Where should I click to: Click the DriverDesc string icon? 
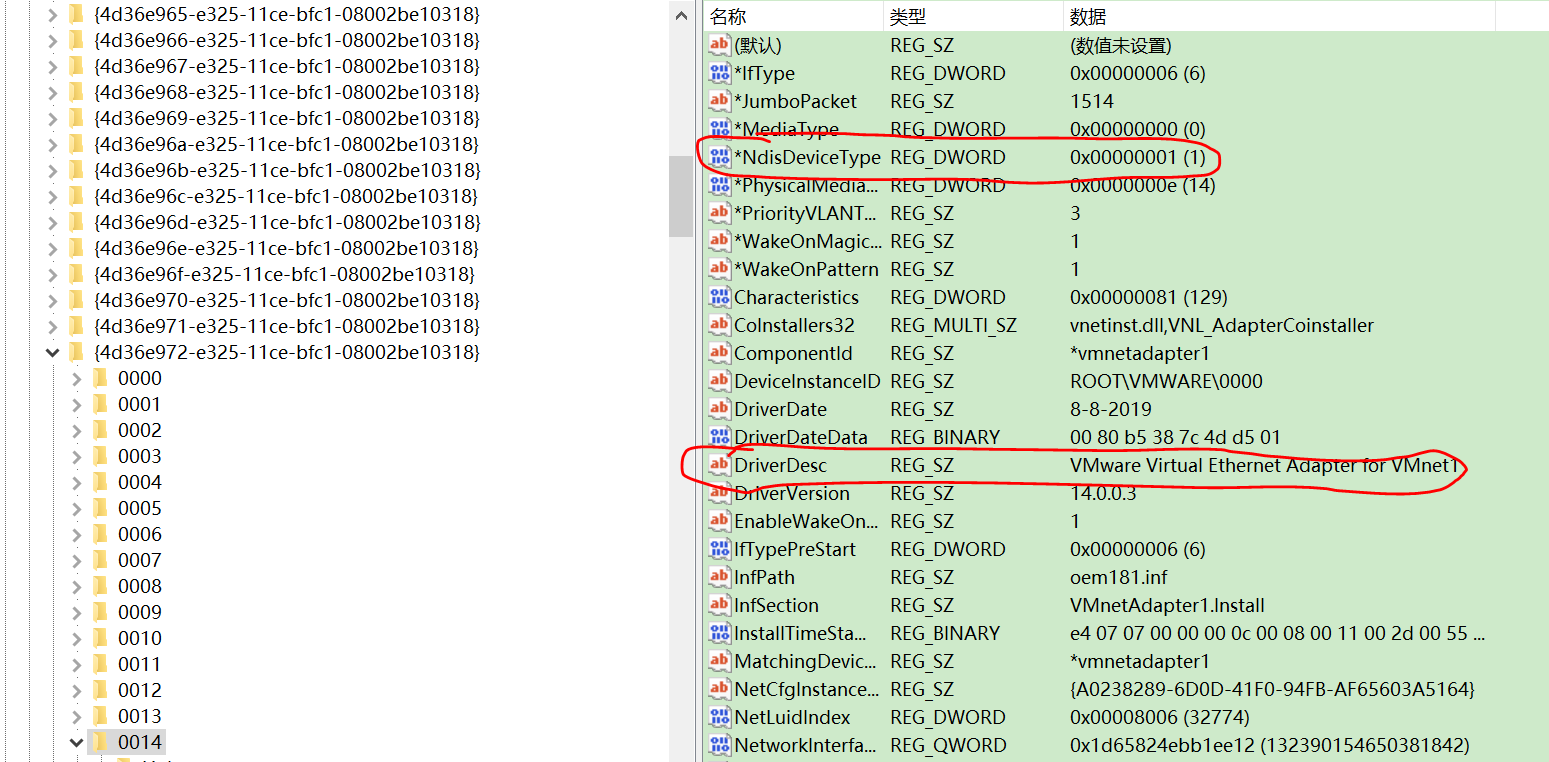[719, 465]
